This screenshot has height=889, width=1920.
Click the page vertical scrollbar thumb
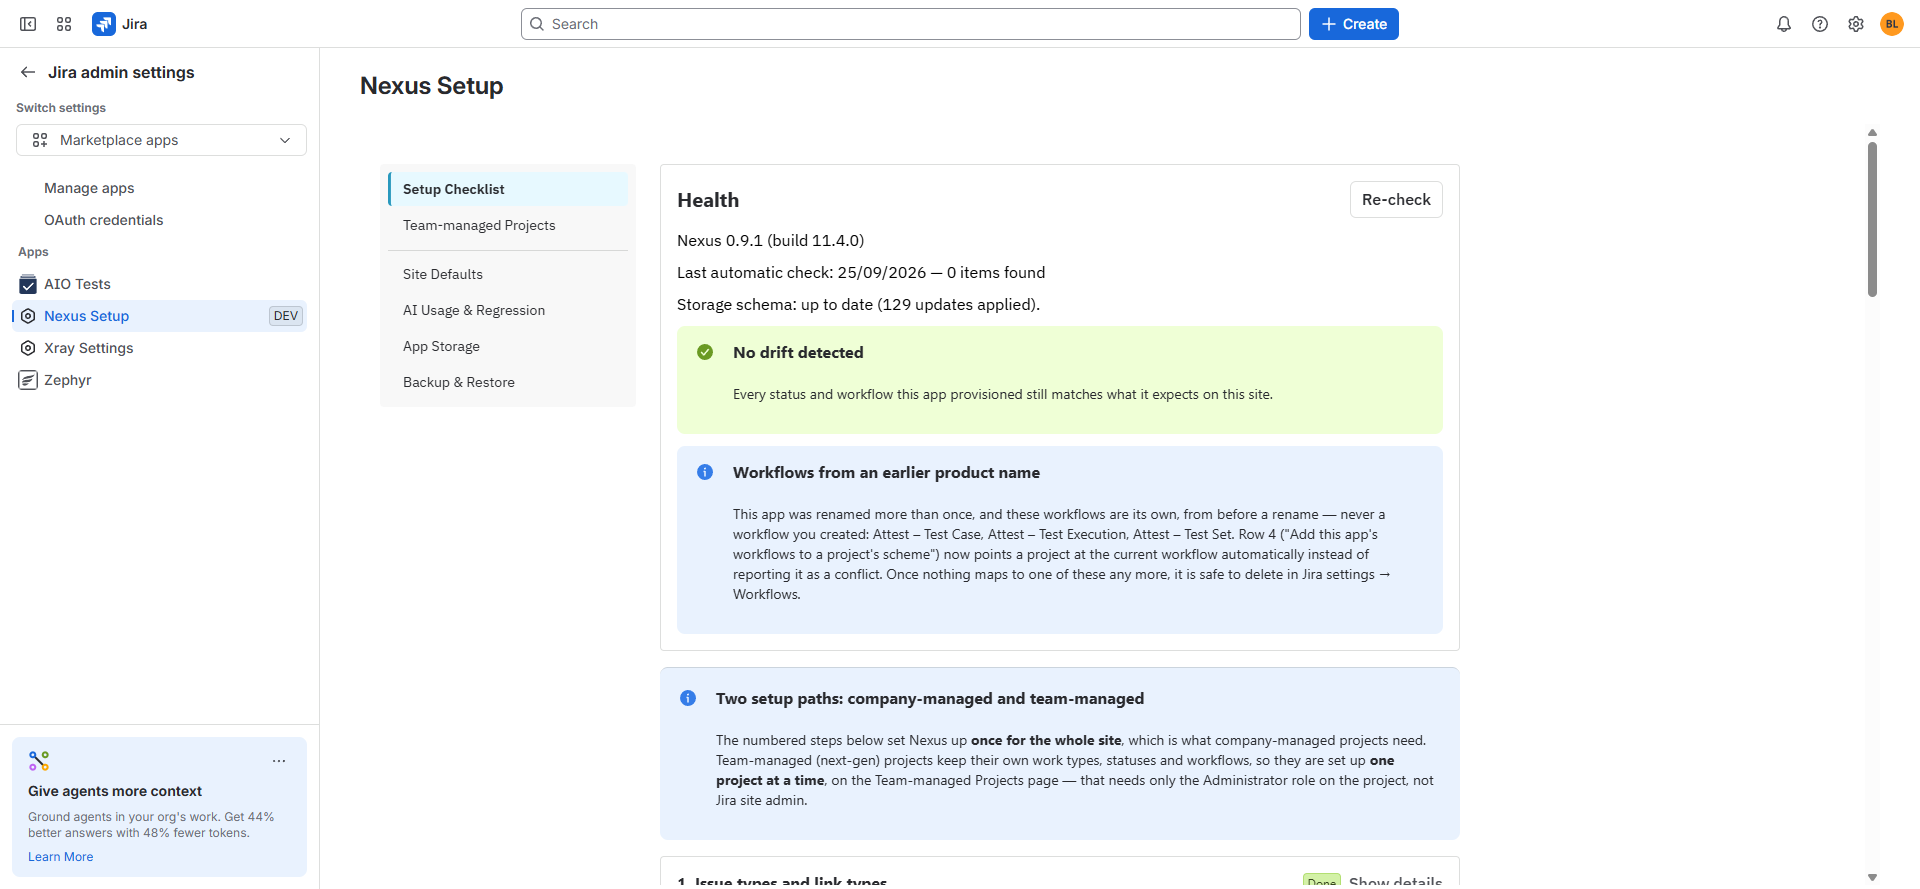point(1872,219)
